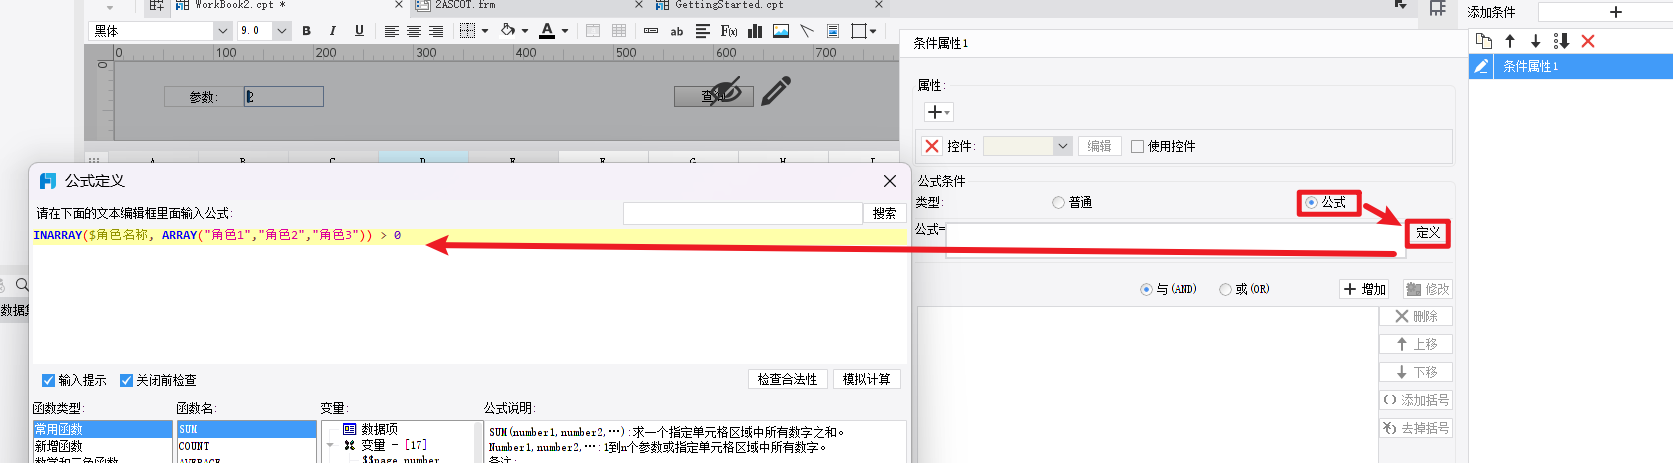The height and width of the screenshot is (463, 1673).
Task: Click the cell element panel icon at top right
Action: (x=1437, y=8)
